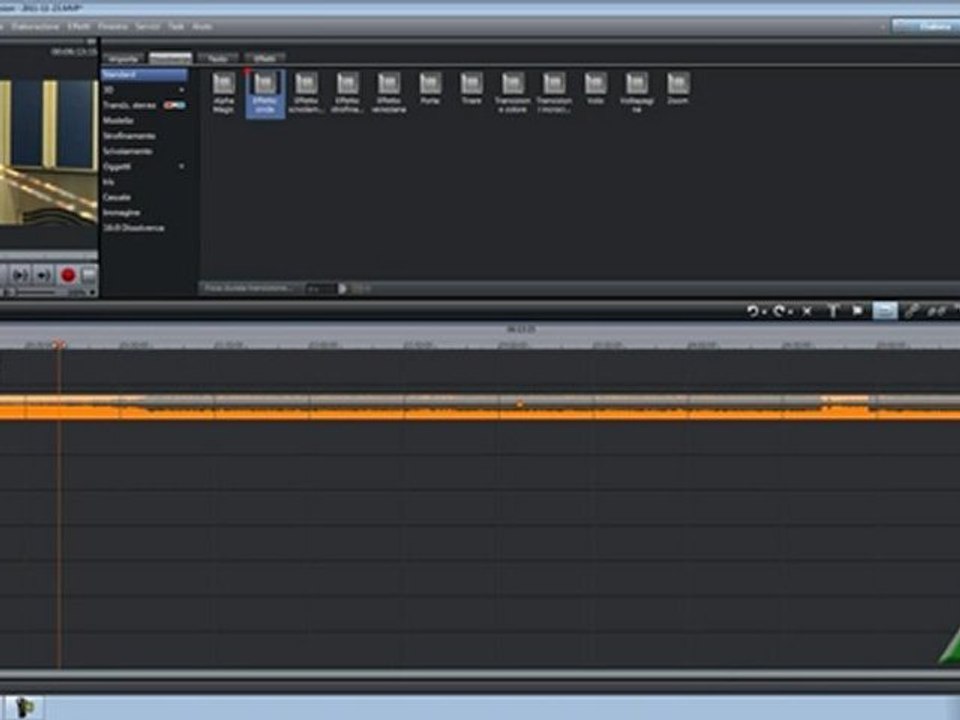Click the orange playhead marker on ruler

pos(58,345)
